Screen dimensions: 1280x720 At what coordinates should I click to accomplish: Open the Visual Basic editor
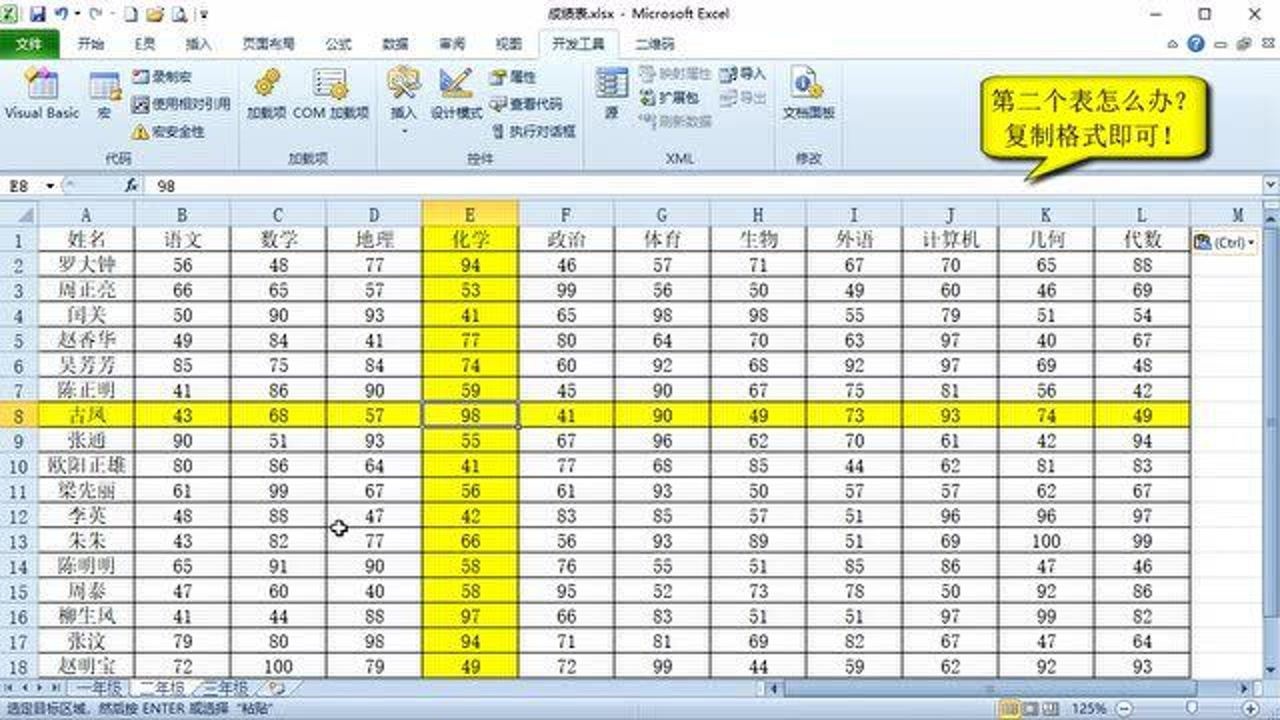[x=42, y=95]
